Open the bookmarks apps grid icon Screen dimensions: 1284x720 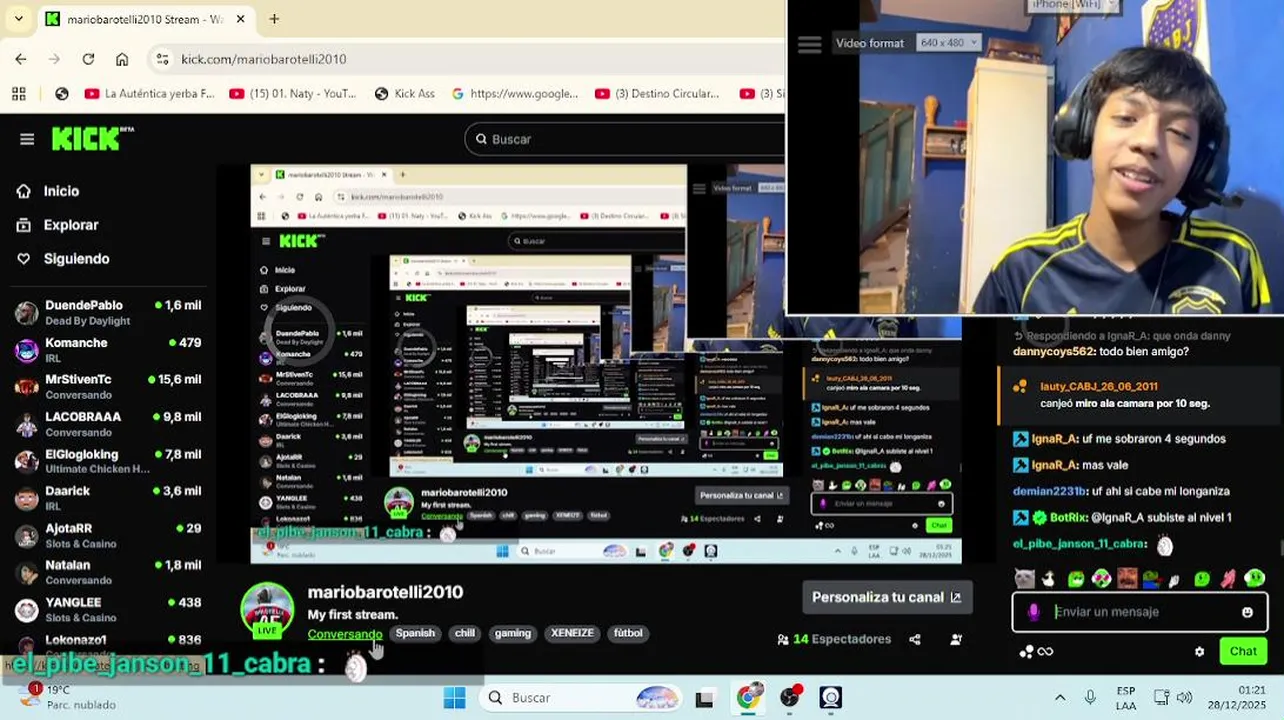(18, 94)
